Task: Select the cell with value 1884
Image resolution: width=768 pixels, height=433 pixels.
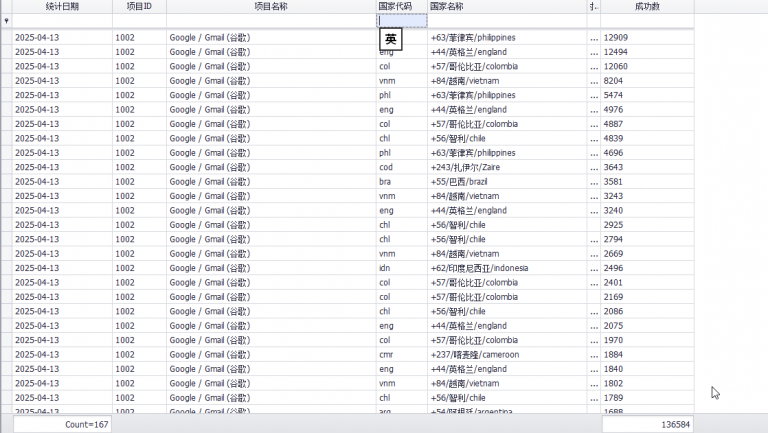Action: (647, 355)
